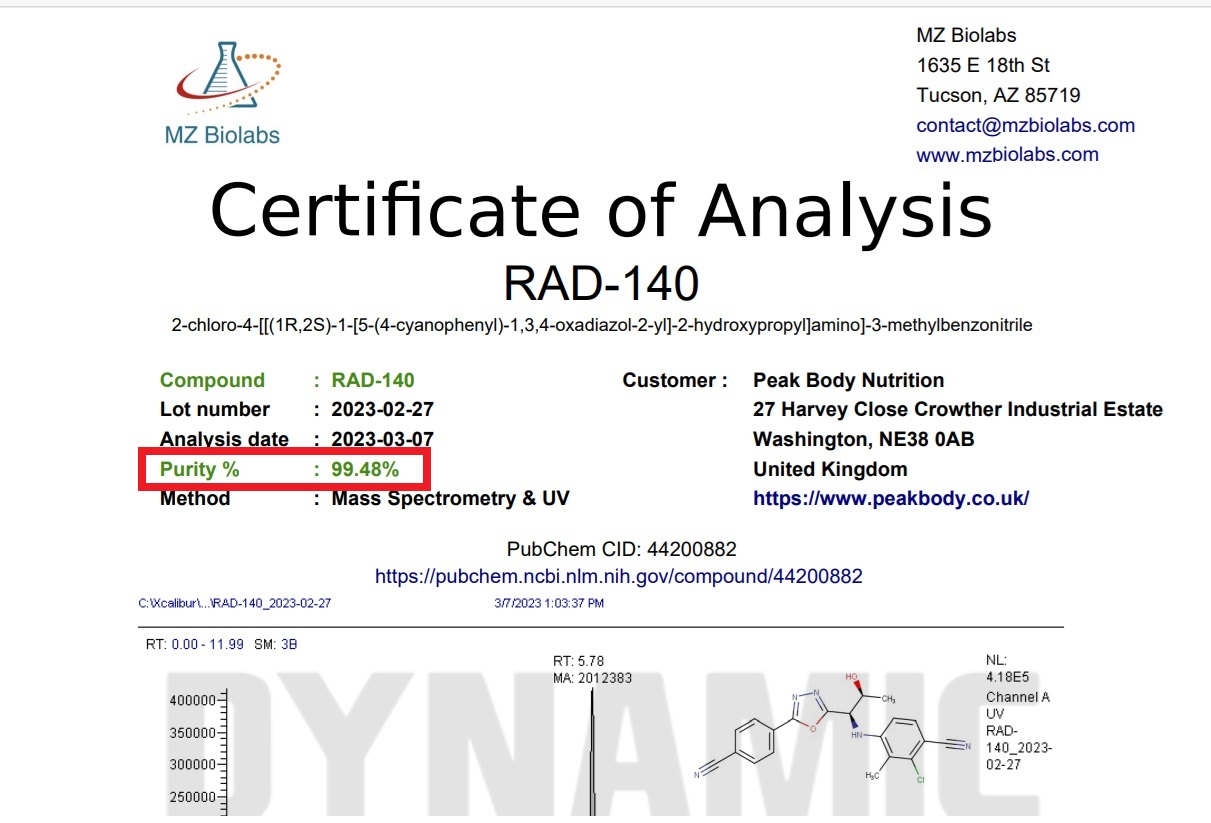
Task: Select the customer name 'Peak Body Nutrition'
Action: (x=848, y=380)
